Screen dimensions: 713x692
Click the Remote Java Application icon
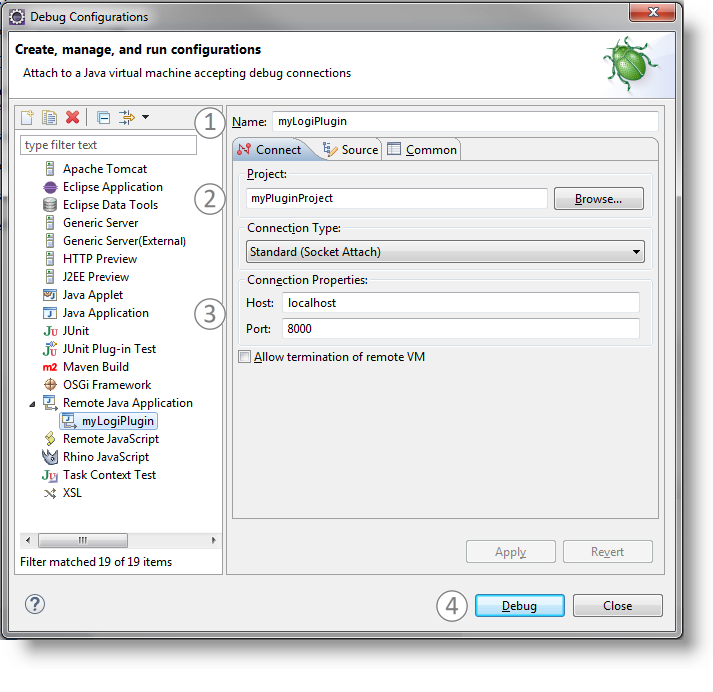(x=50, y=403)
